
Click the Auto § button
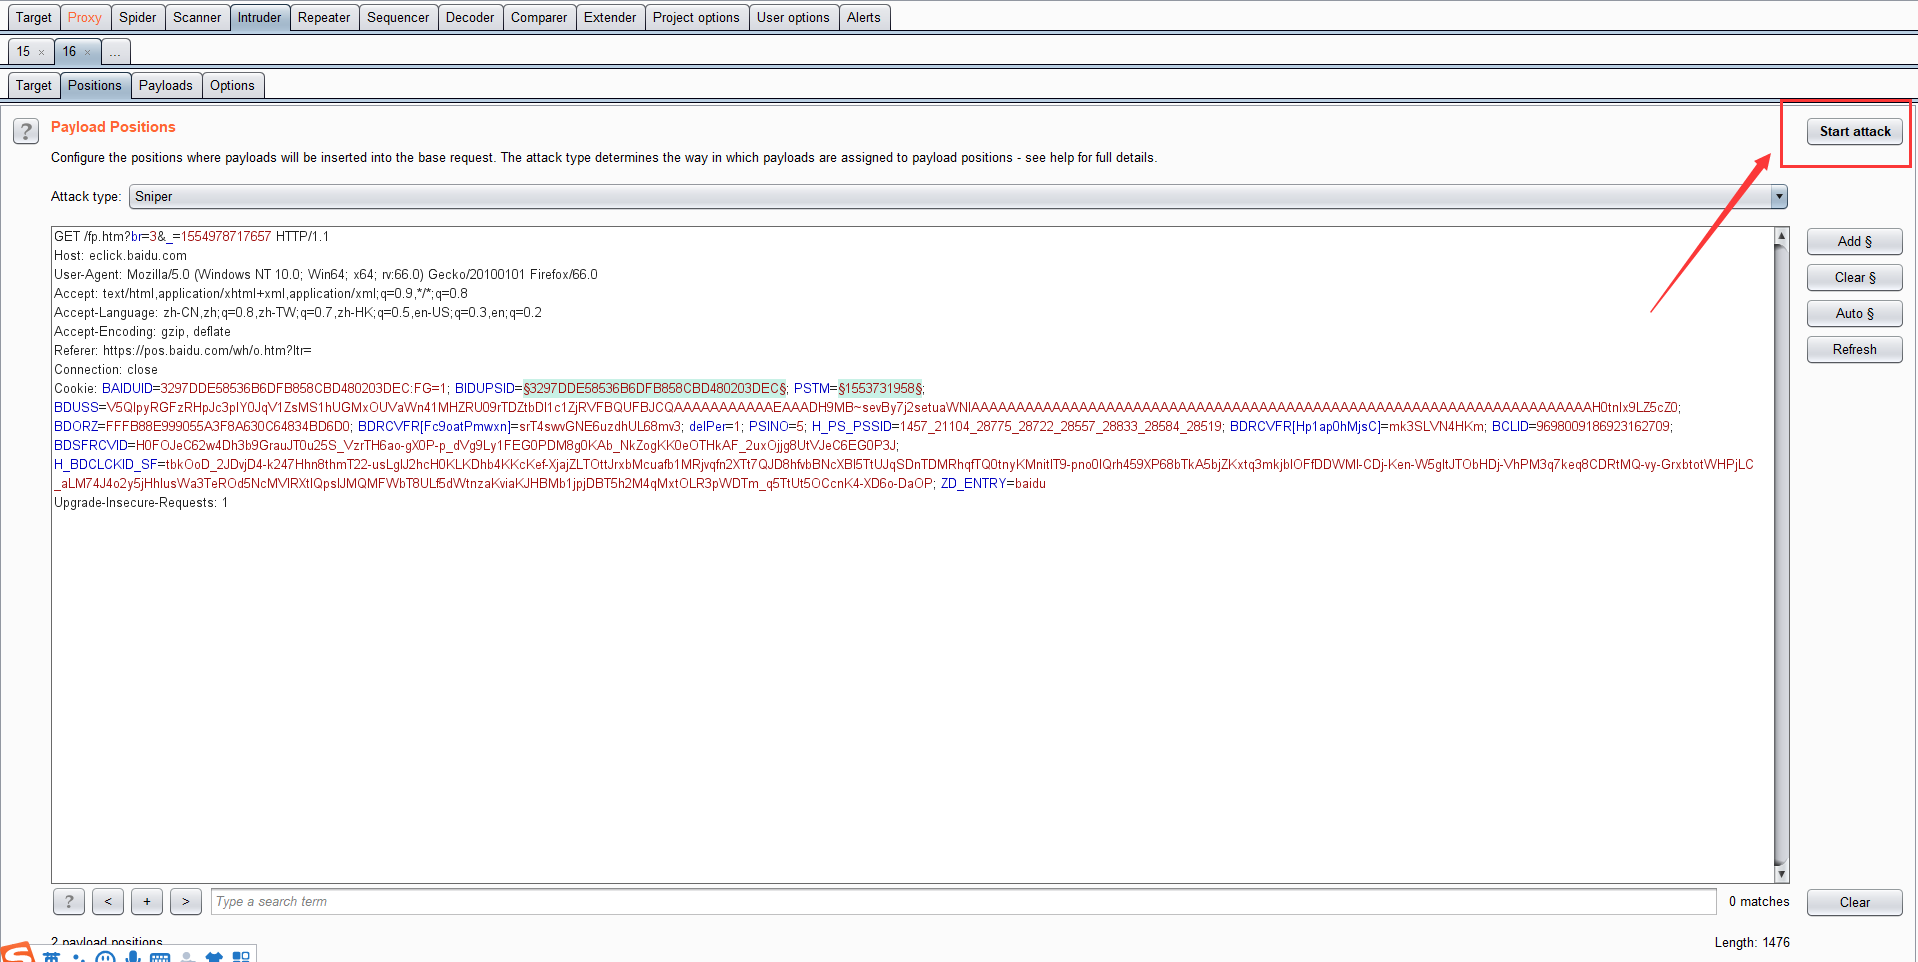(1853, 313)
